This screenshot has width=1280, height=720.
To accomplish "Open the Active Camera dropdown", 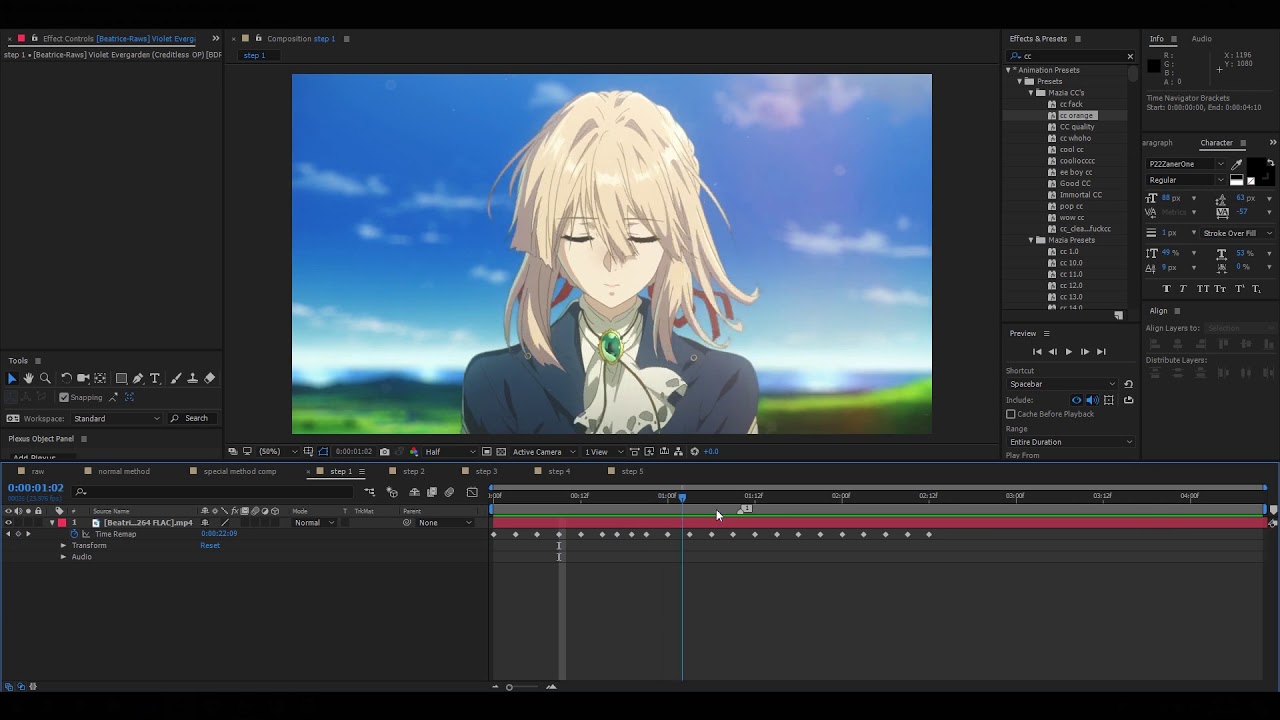I will tap(544, 452).
